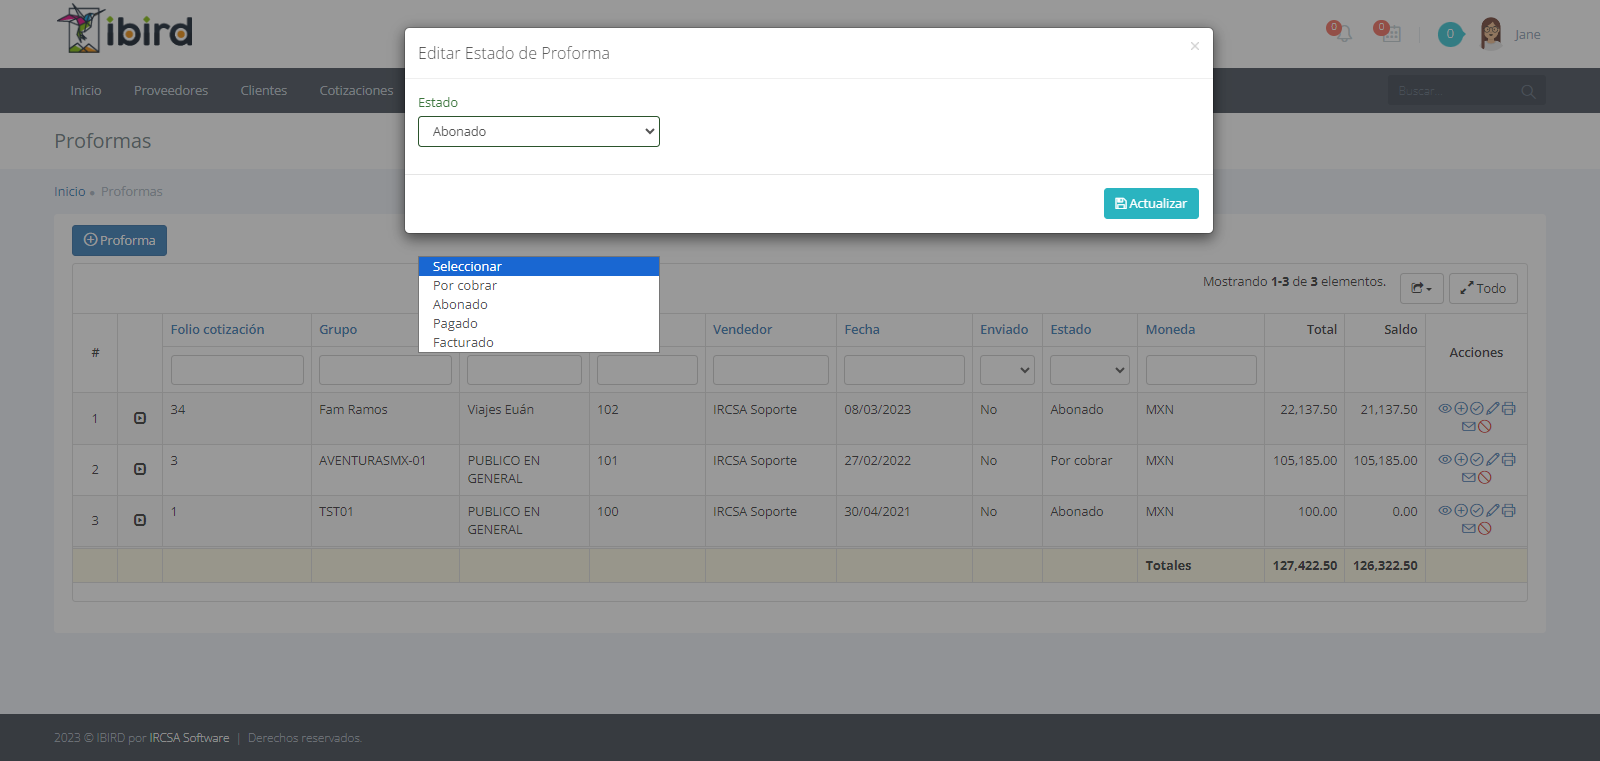The height and width of the screenshot is (761, 1600).
Task: Choose Facturado option in dropdown list
Action: coord(539,342)
